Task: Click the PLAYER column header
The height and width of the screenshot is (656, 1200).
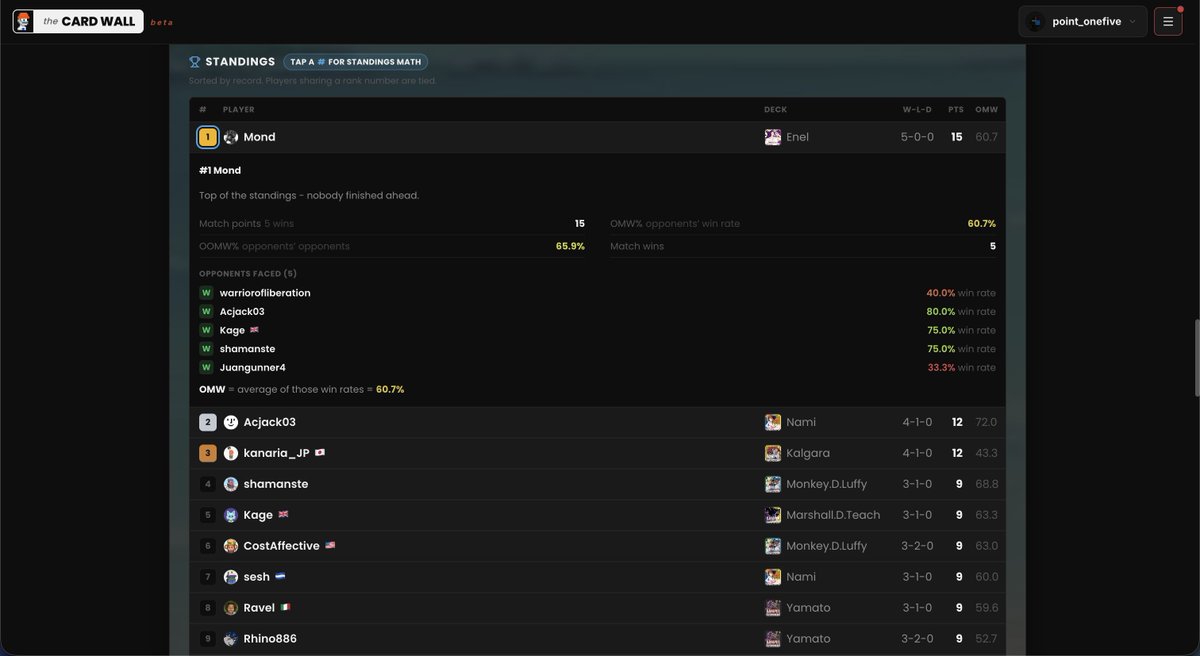Action: [238, 110]
